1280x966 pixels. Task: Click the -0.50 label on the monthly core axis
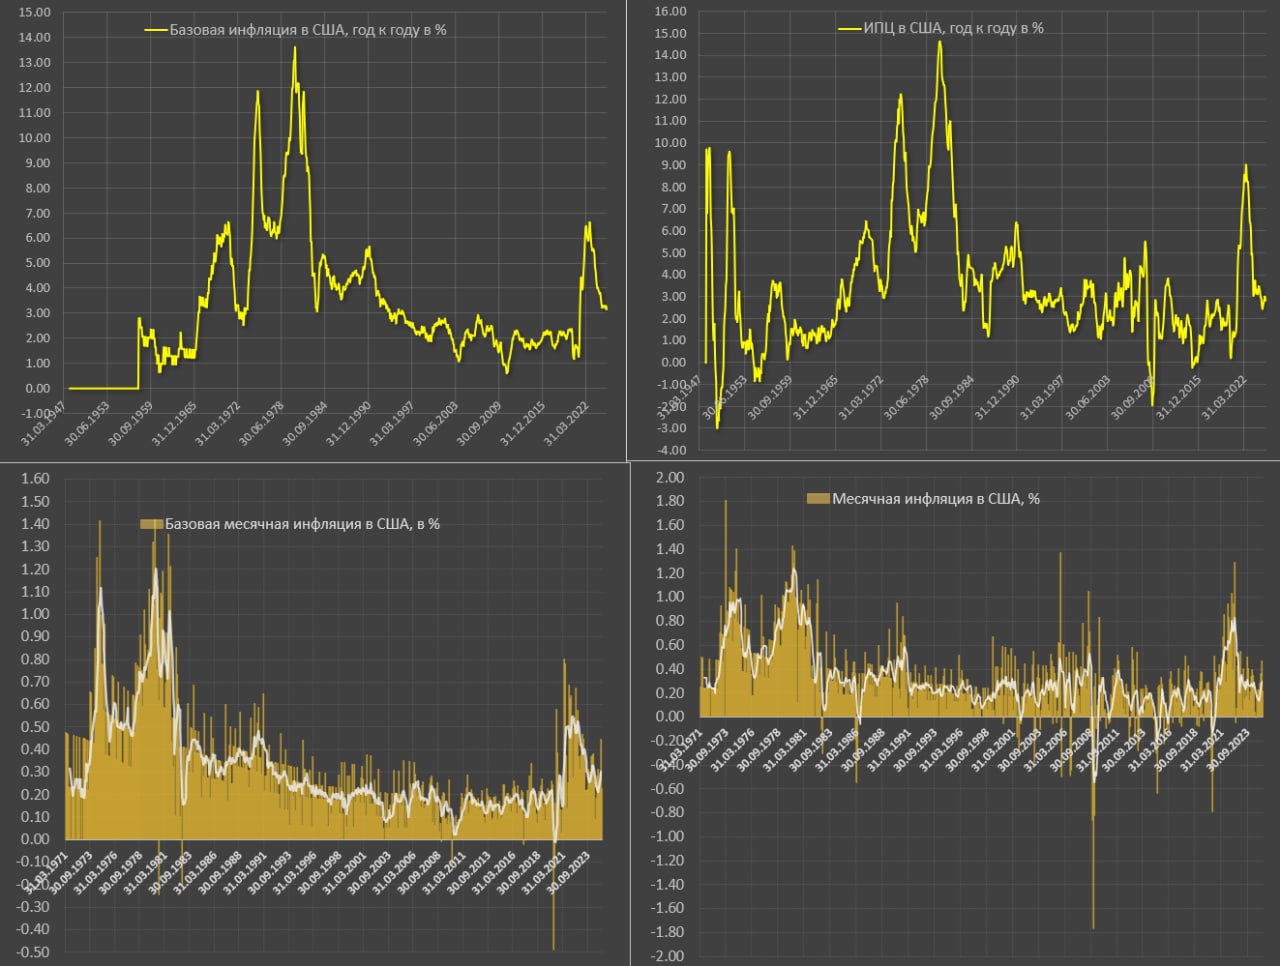pos(35,952)
